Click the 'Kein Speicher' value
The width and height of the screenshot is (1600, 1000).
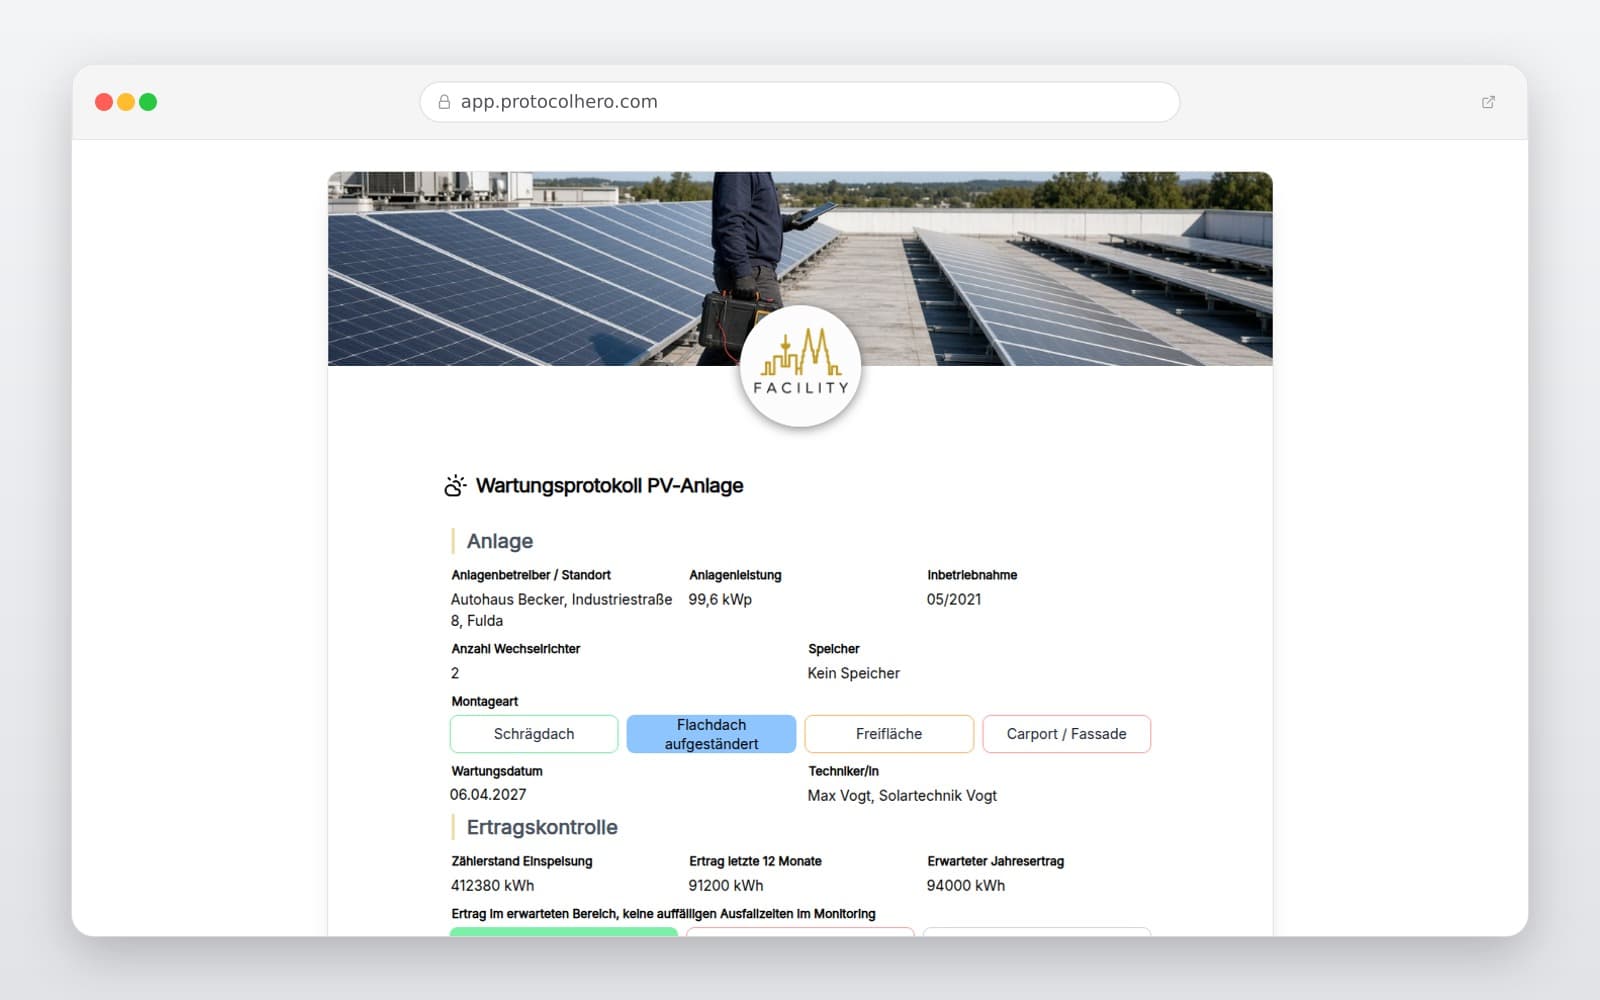854,673
